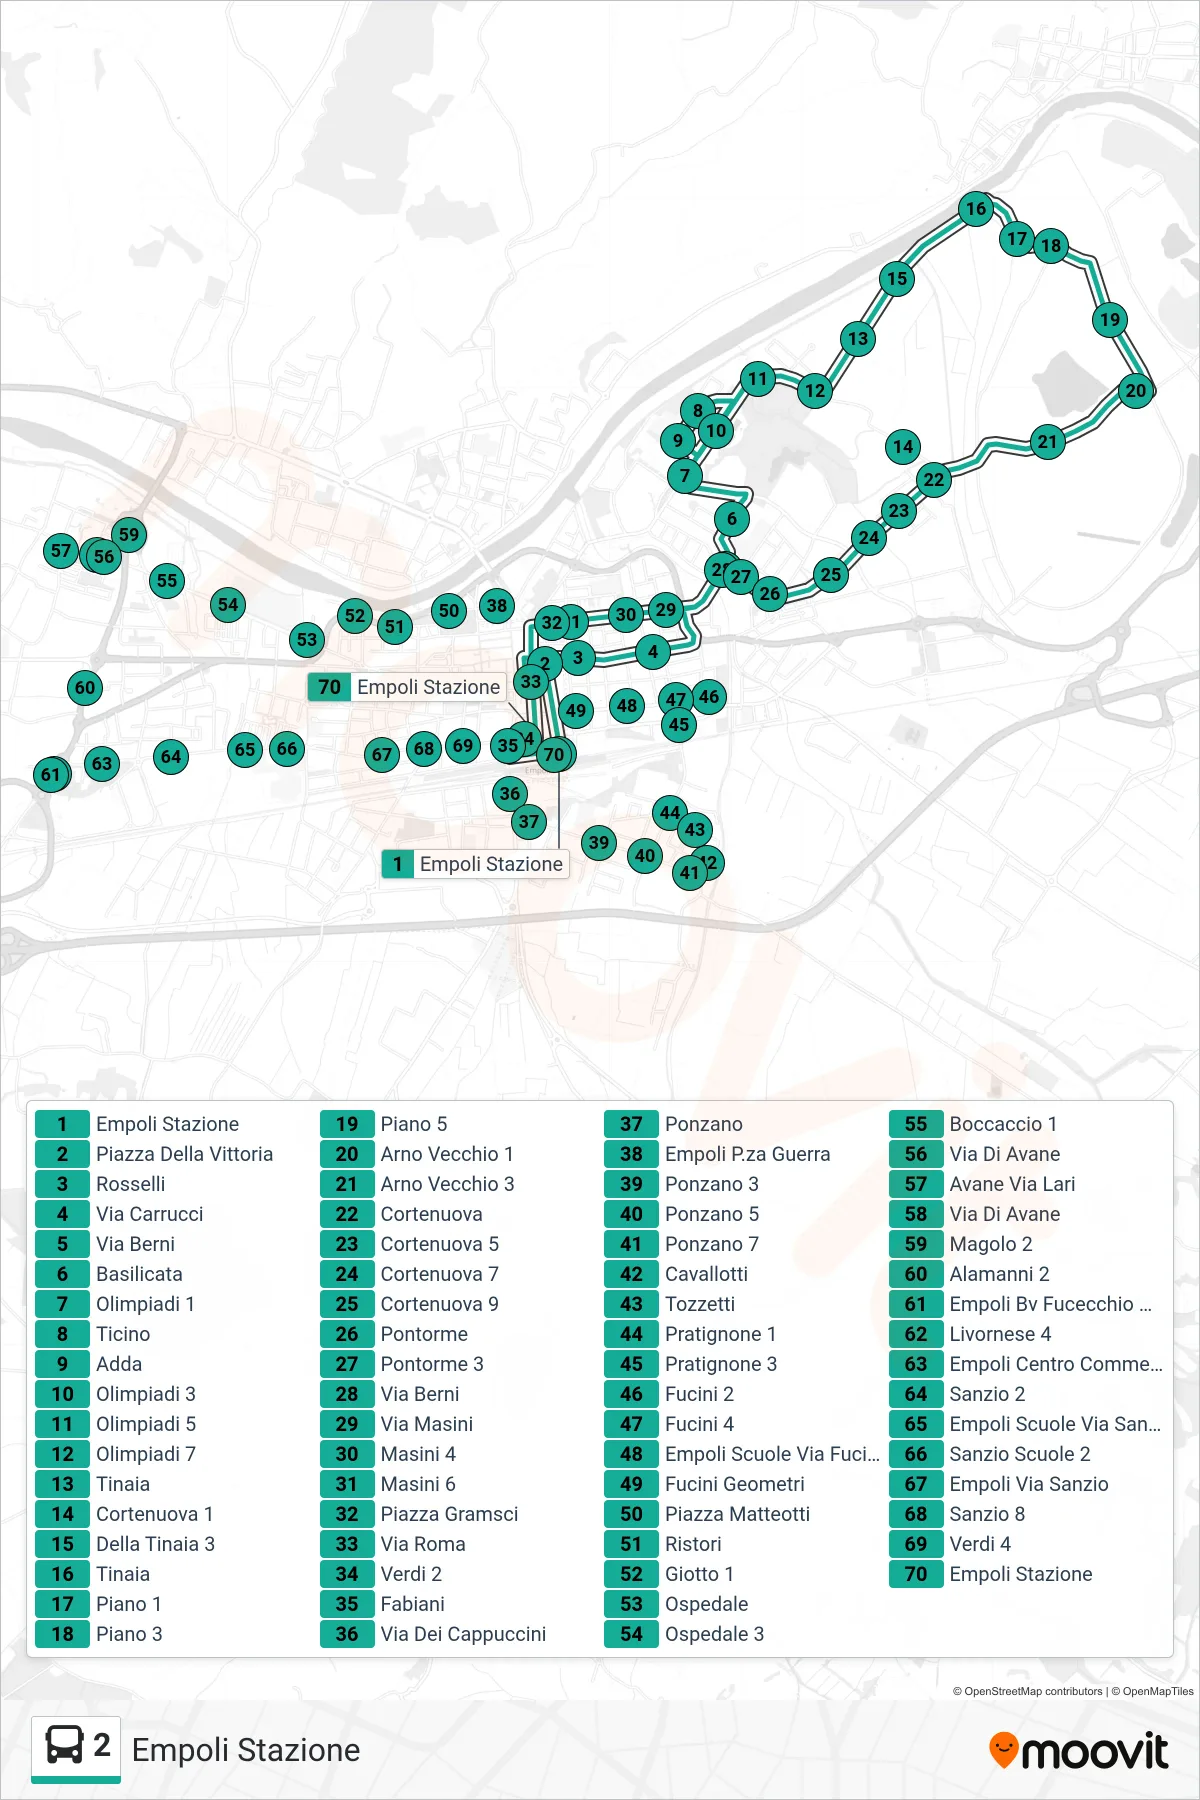Click stop marker 38 on the map
Image resolution: width=1200 pixels, height=1800 pixels.
[x=497, y=605]
